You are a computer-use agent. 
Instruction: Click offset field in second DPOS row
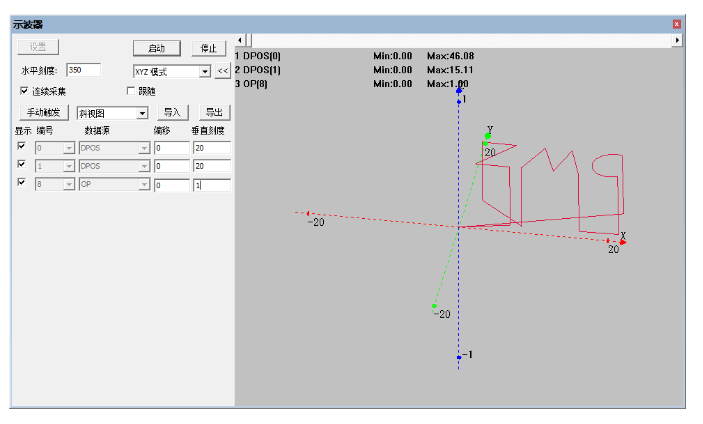172,166
